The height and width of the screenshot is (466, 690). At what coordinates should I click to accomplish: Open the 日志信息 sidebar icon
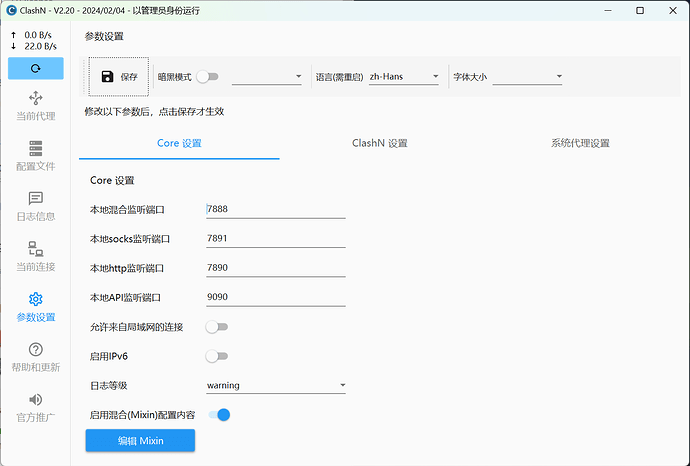pos(36,198)
